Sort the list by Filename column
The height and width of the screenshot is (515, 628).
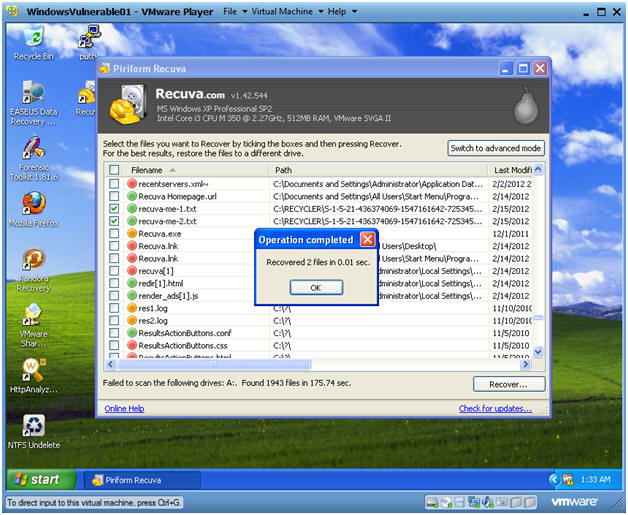(x=196, y=170)
